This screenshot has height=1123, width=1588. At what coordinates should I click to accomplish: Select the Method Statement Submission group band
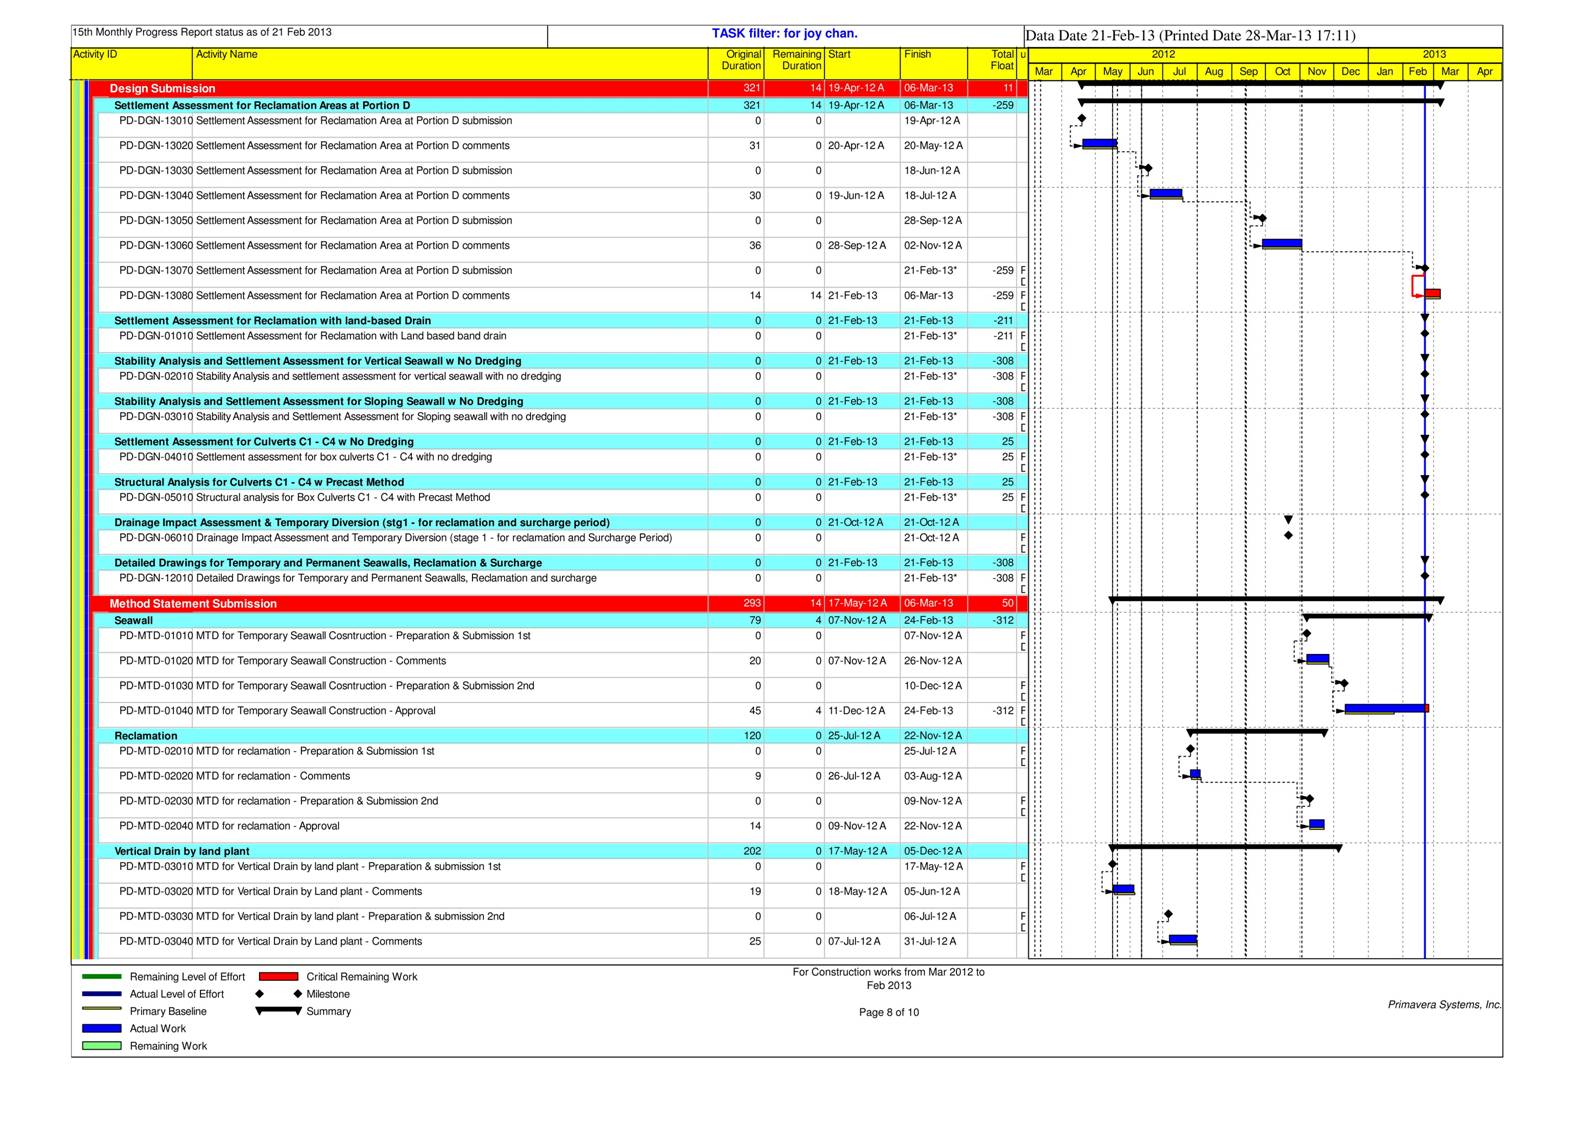tap(560, 603)
